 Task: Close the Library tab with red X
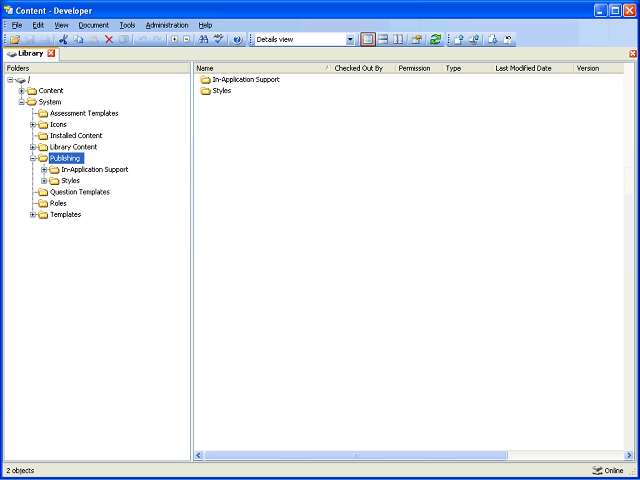pos(51,53)
